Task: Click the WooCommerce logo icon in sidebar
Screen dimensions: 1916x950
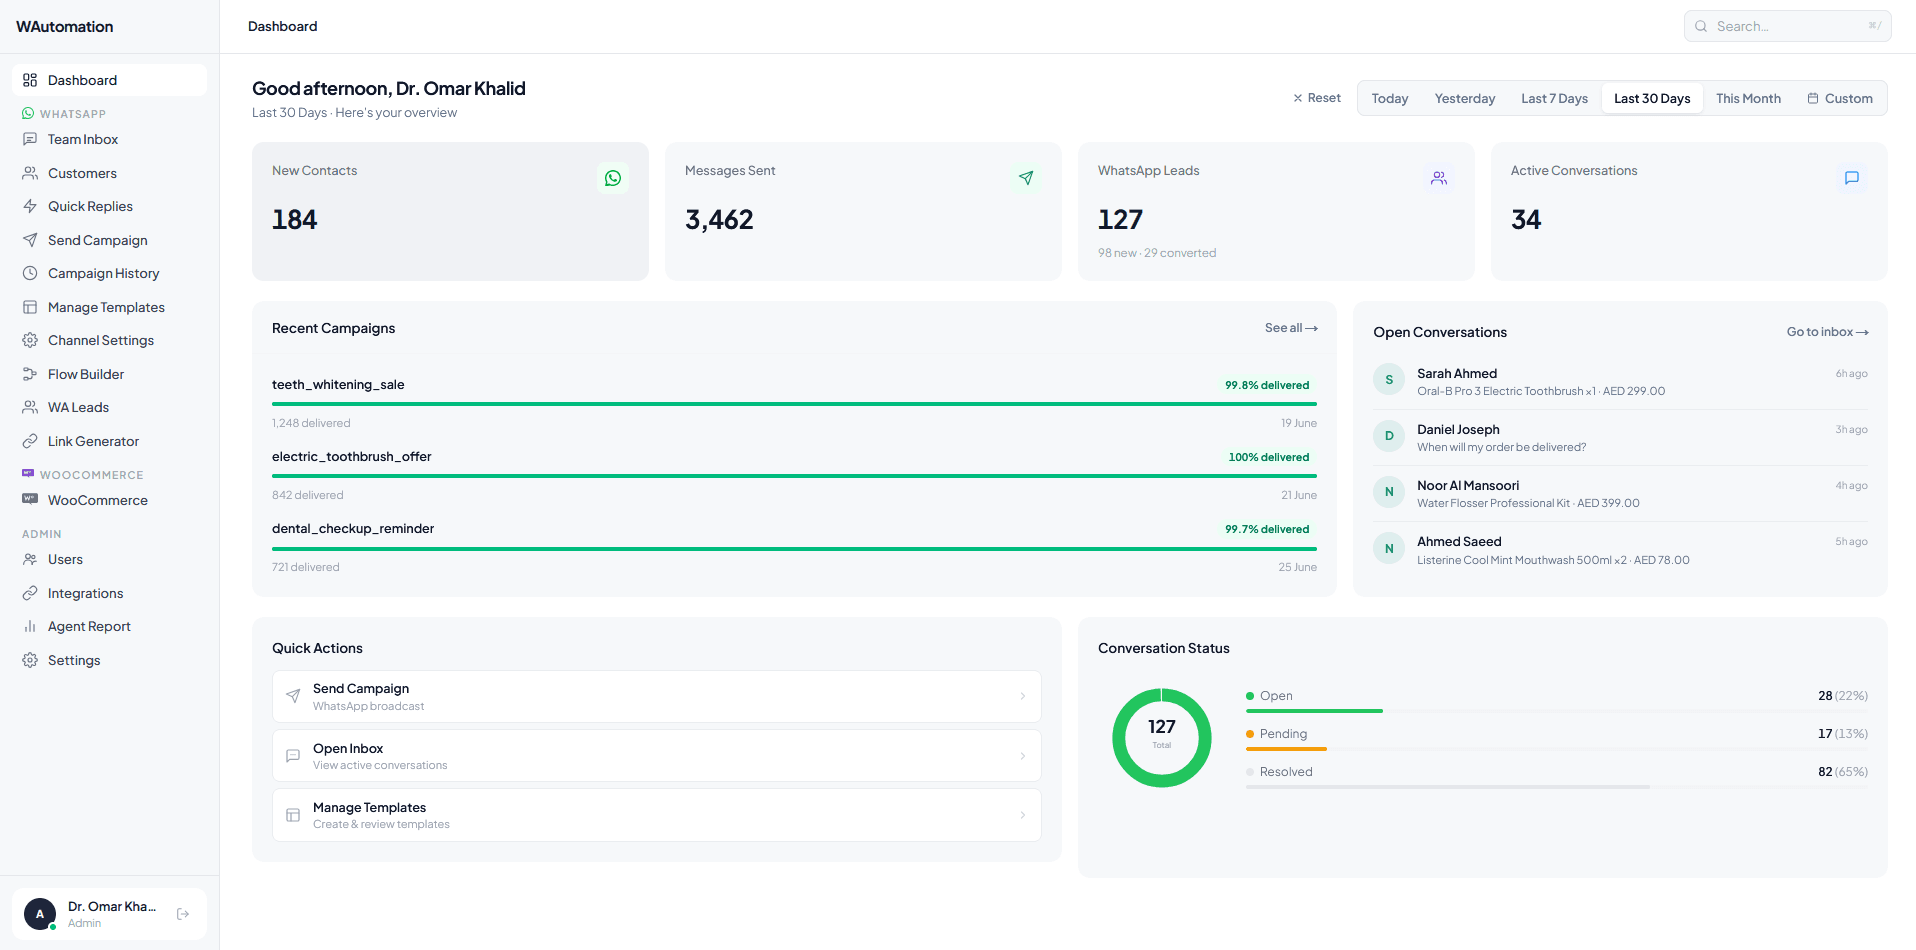Action: 30,499
